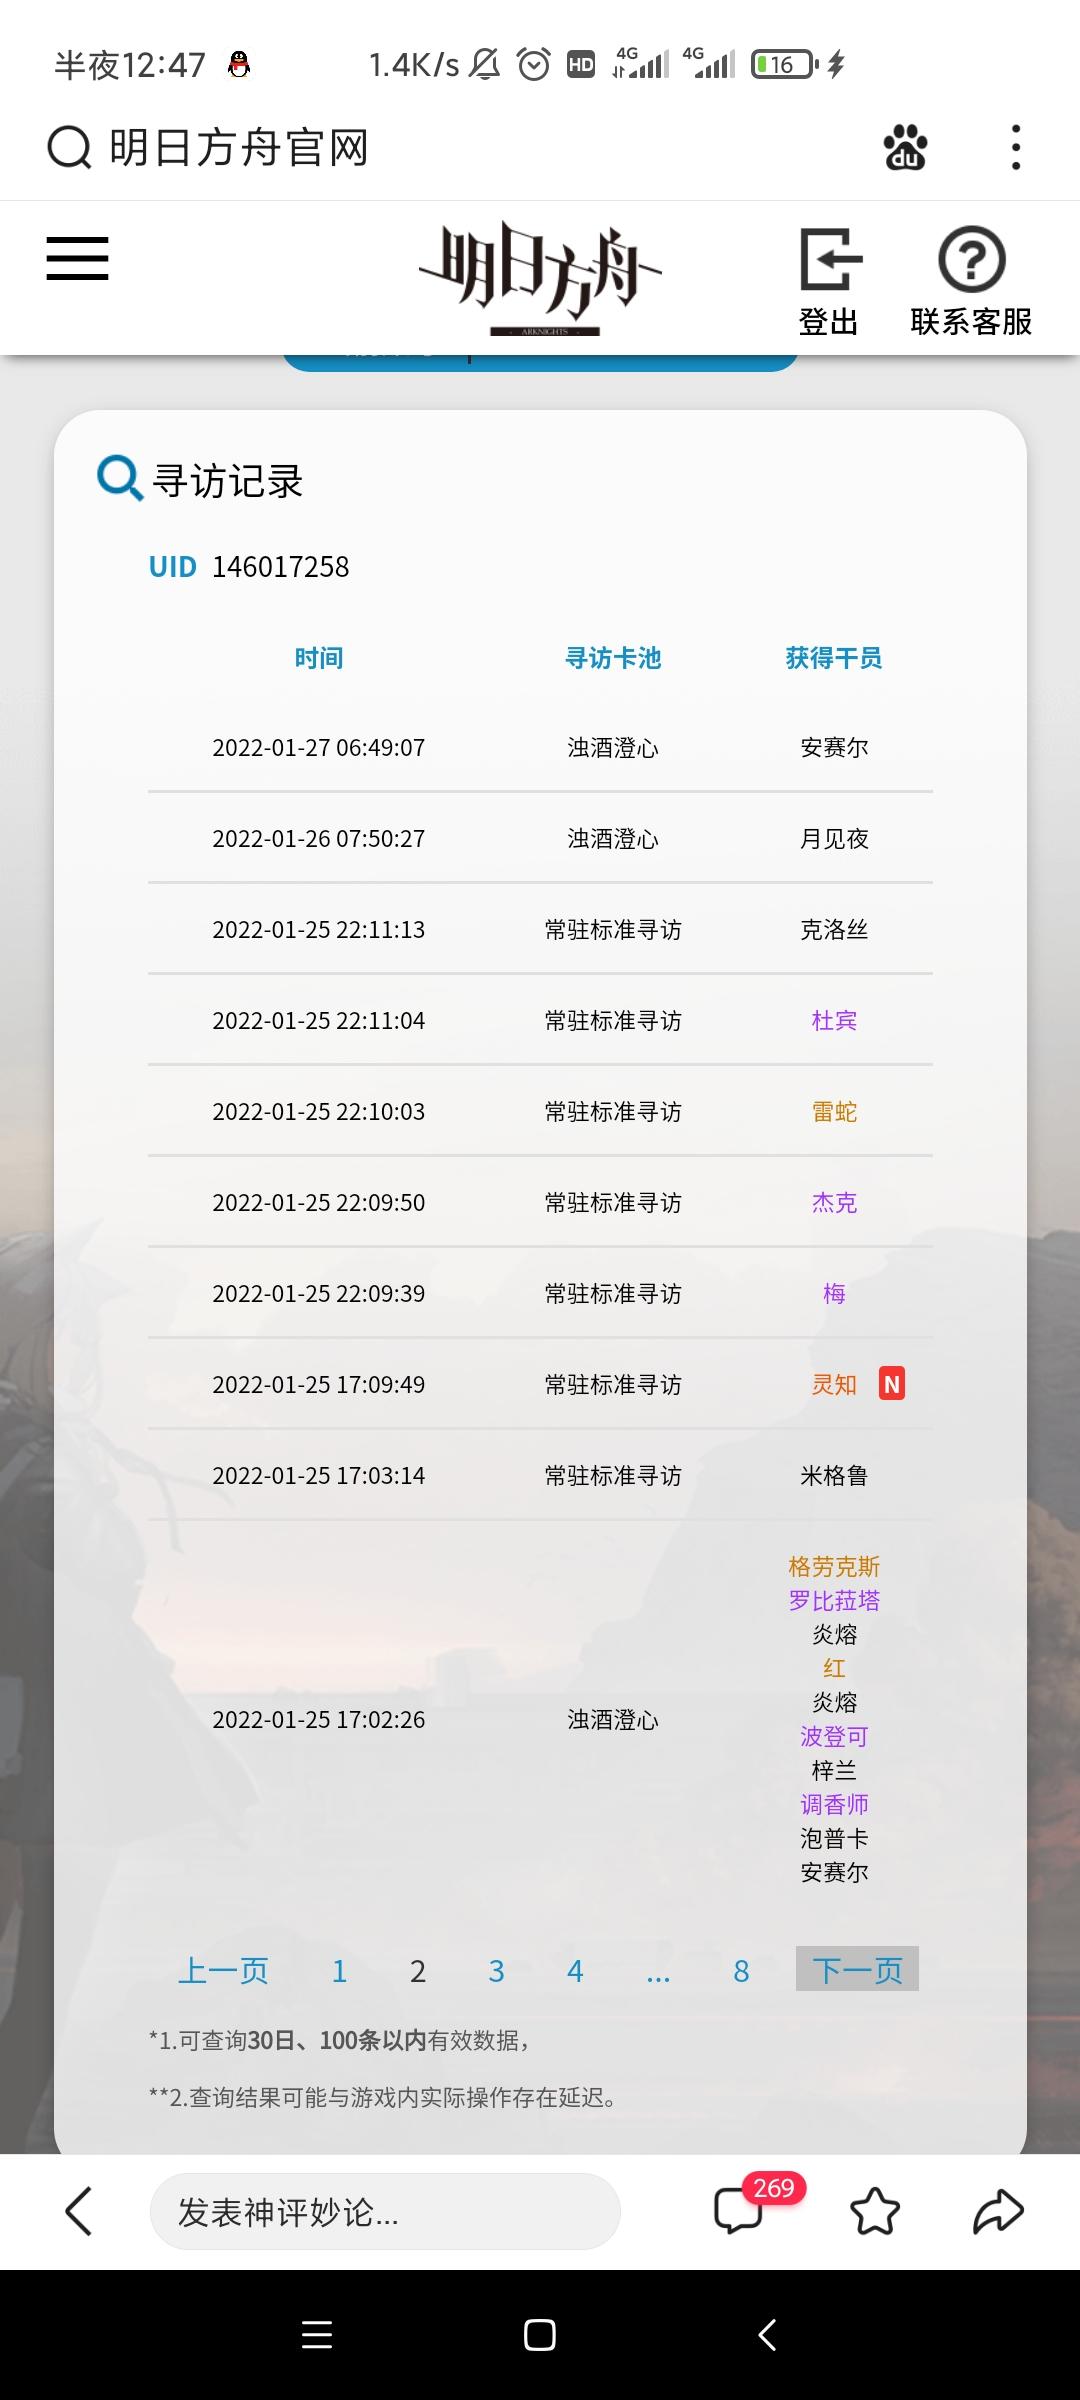Jump to page 8 of records
Viewport: 1080px width, 2400px height.
tap(741, 1971)
